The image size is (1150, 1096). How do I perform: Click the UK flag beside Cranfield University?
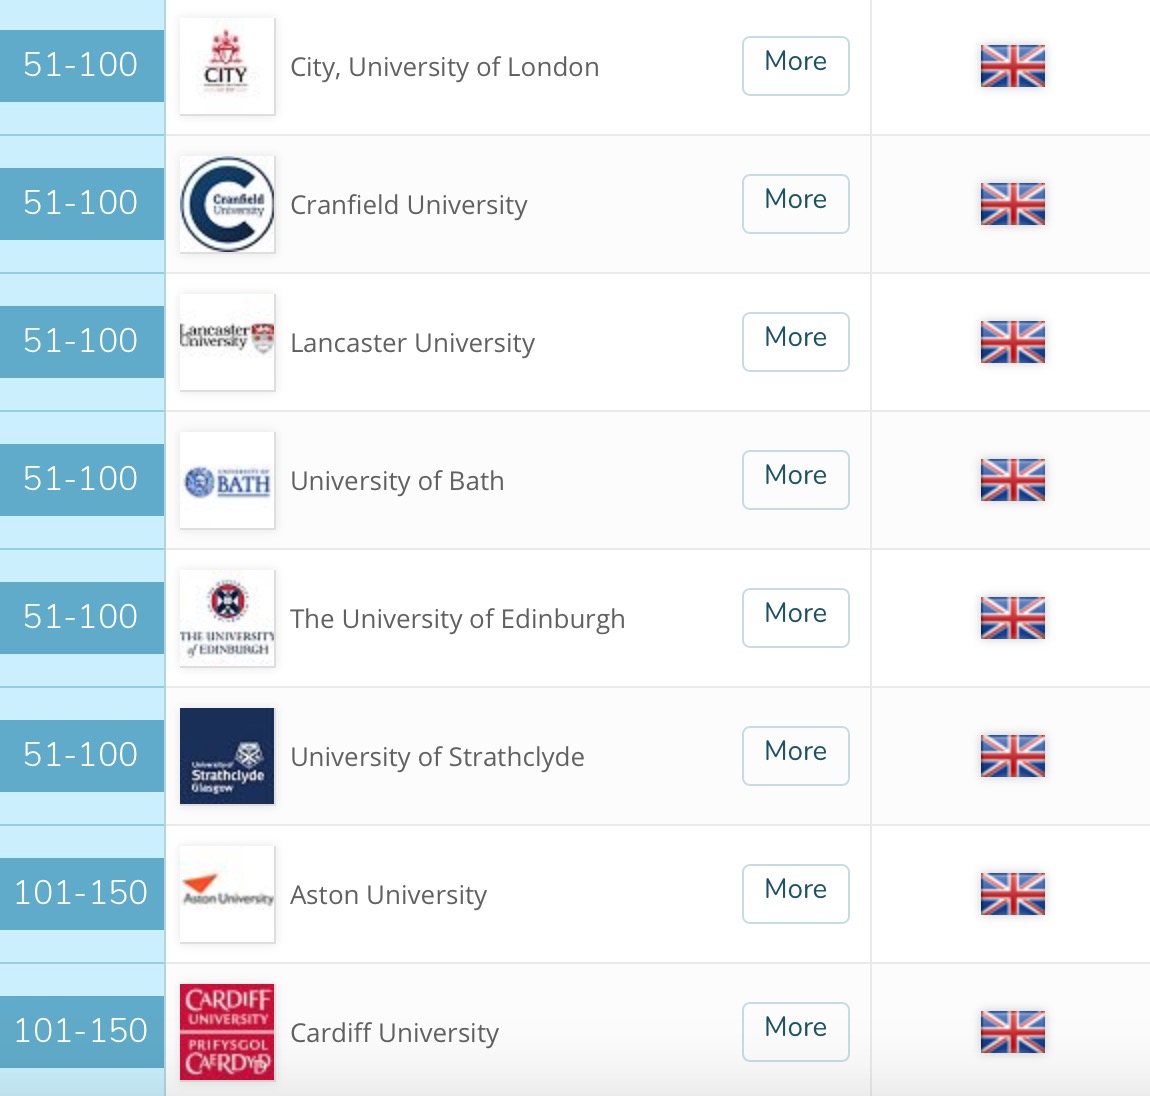coord(1012,204)
